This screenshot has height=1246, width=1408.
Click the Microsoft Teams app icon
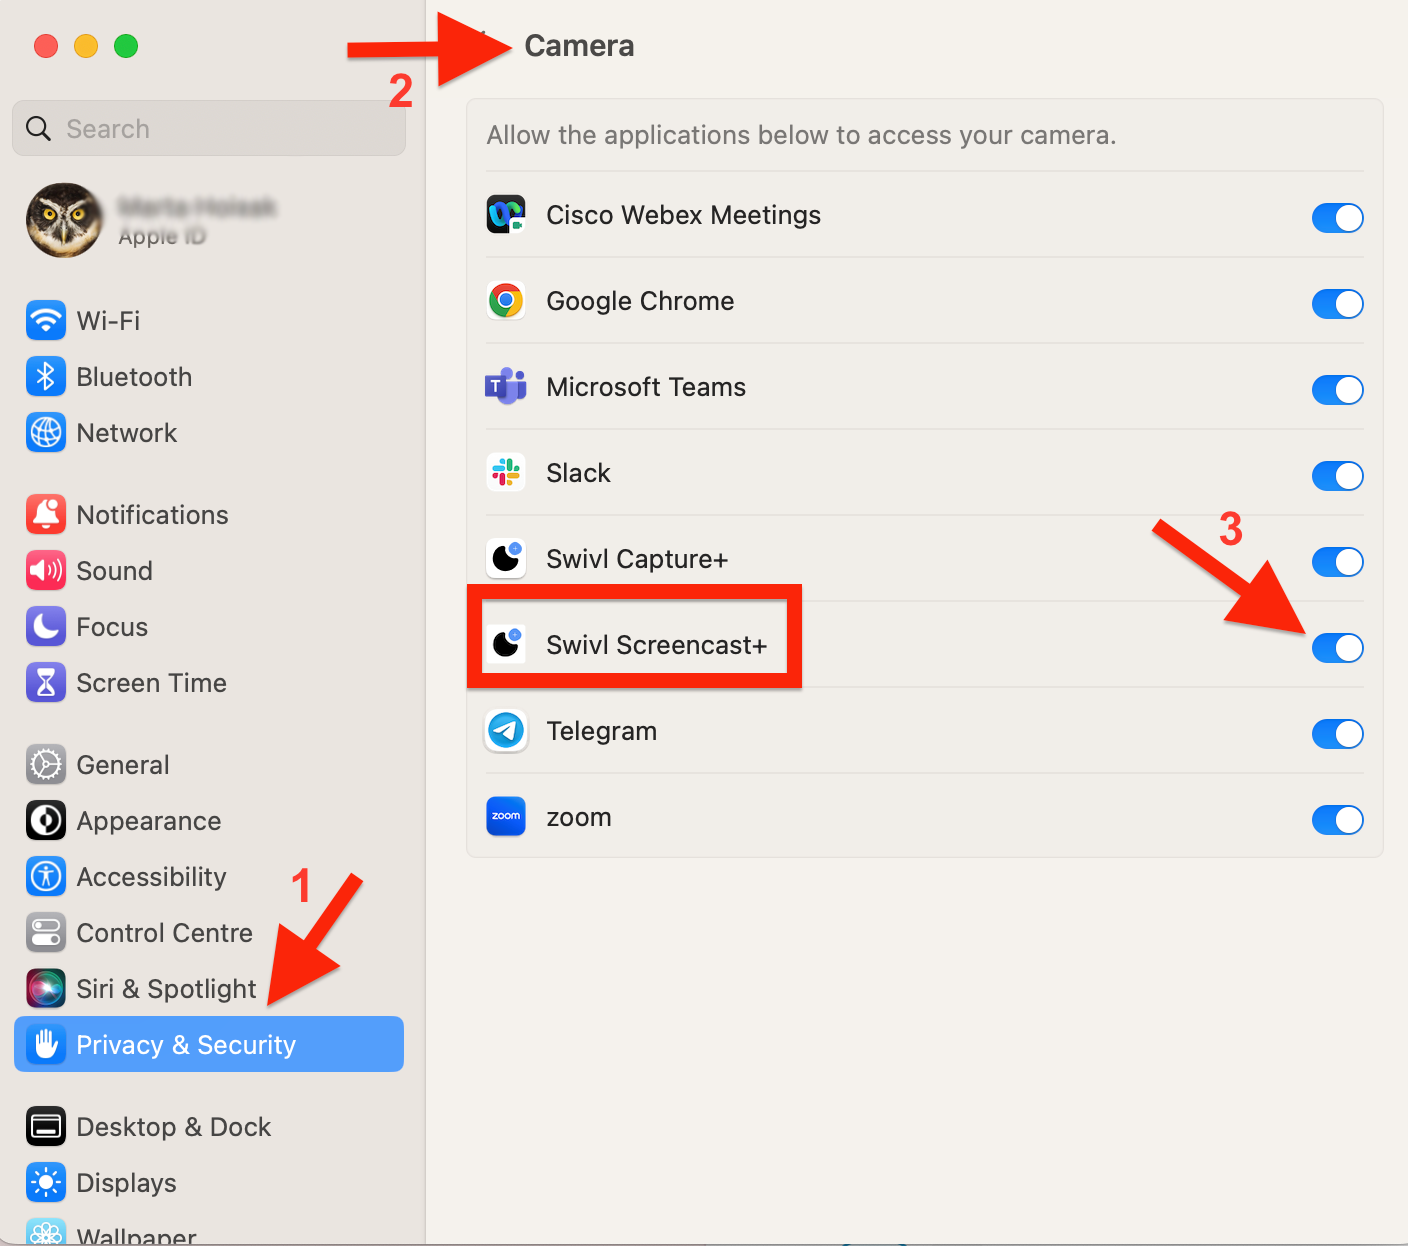(506, 387)
